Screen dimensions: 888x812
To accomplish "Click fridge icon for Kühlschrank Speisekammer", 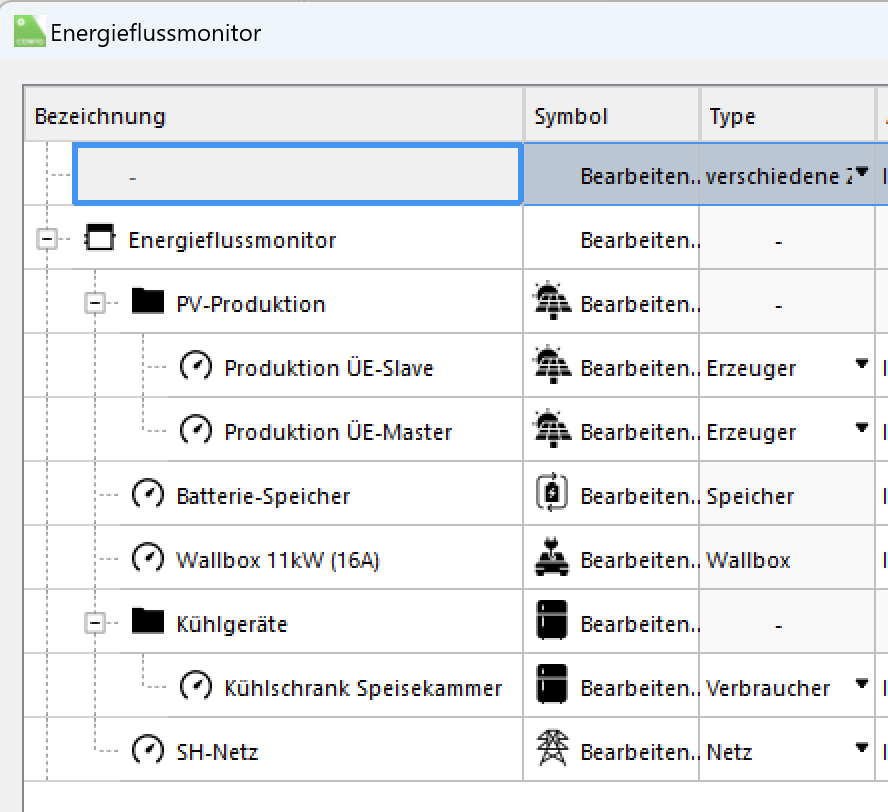I will pos(553,688).
